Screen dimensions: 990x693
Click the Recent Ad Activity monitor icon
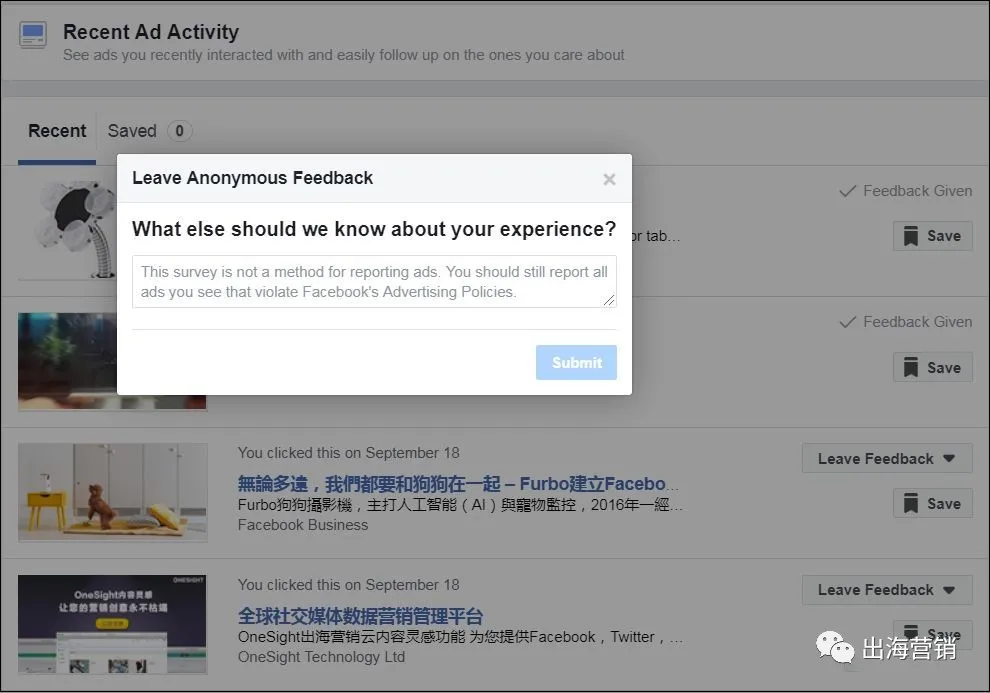click(32, 35)
